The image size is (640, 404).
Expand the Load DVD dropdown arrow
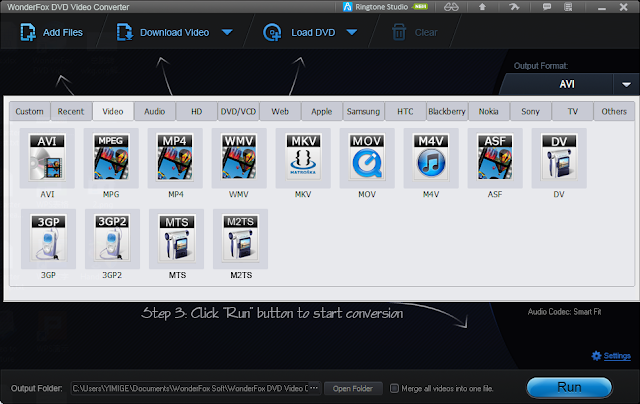click(x=352, y=32)
